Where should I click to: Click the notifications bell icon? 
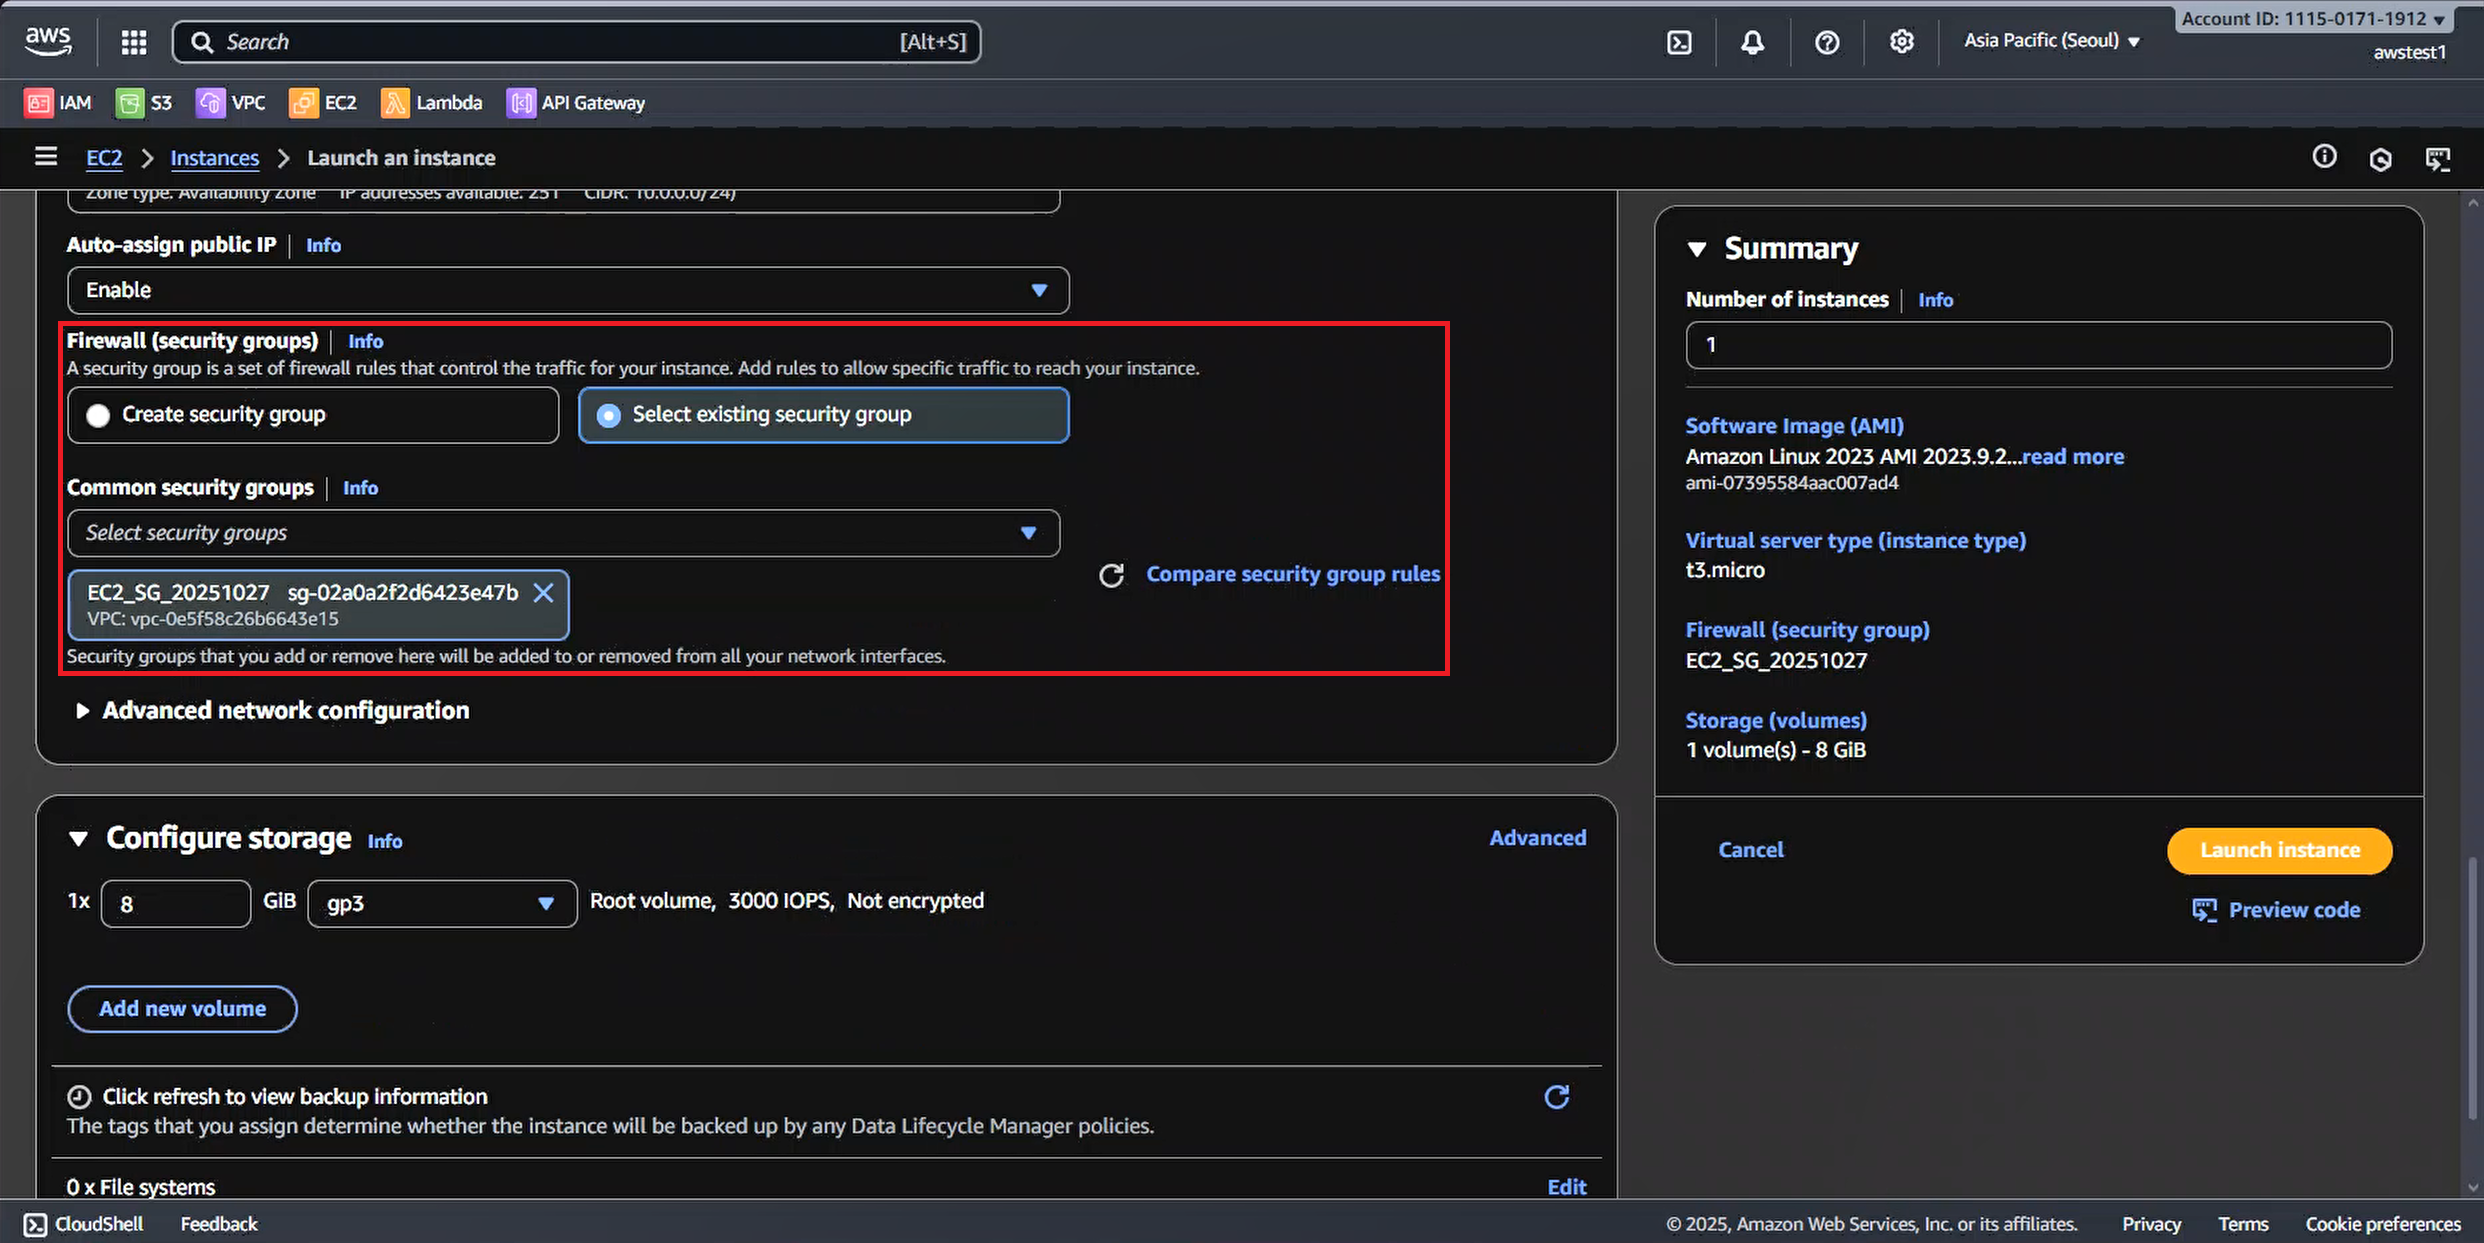click(x=1752, y=42)
